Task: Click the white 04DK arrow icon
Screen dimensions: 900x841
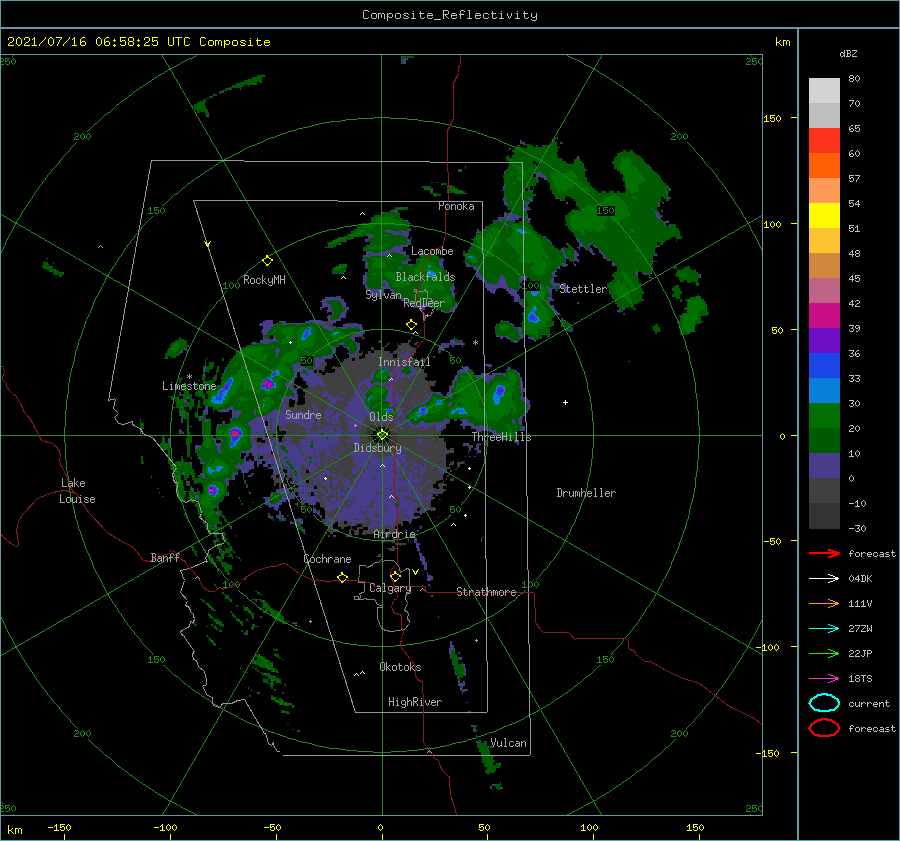Action: pyautogui.click(x=824, y=579)
